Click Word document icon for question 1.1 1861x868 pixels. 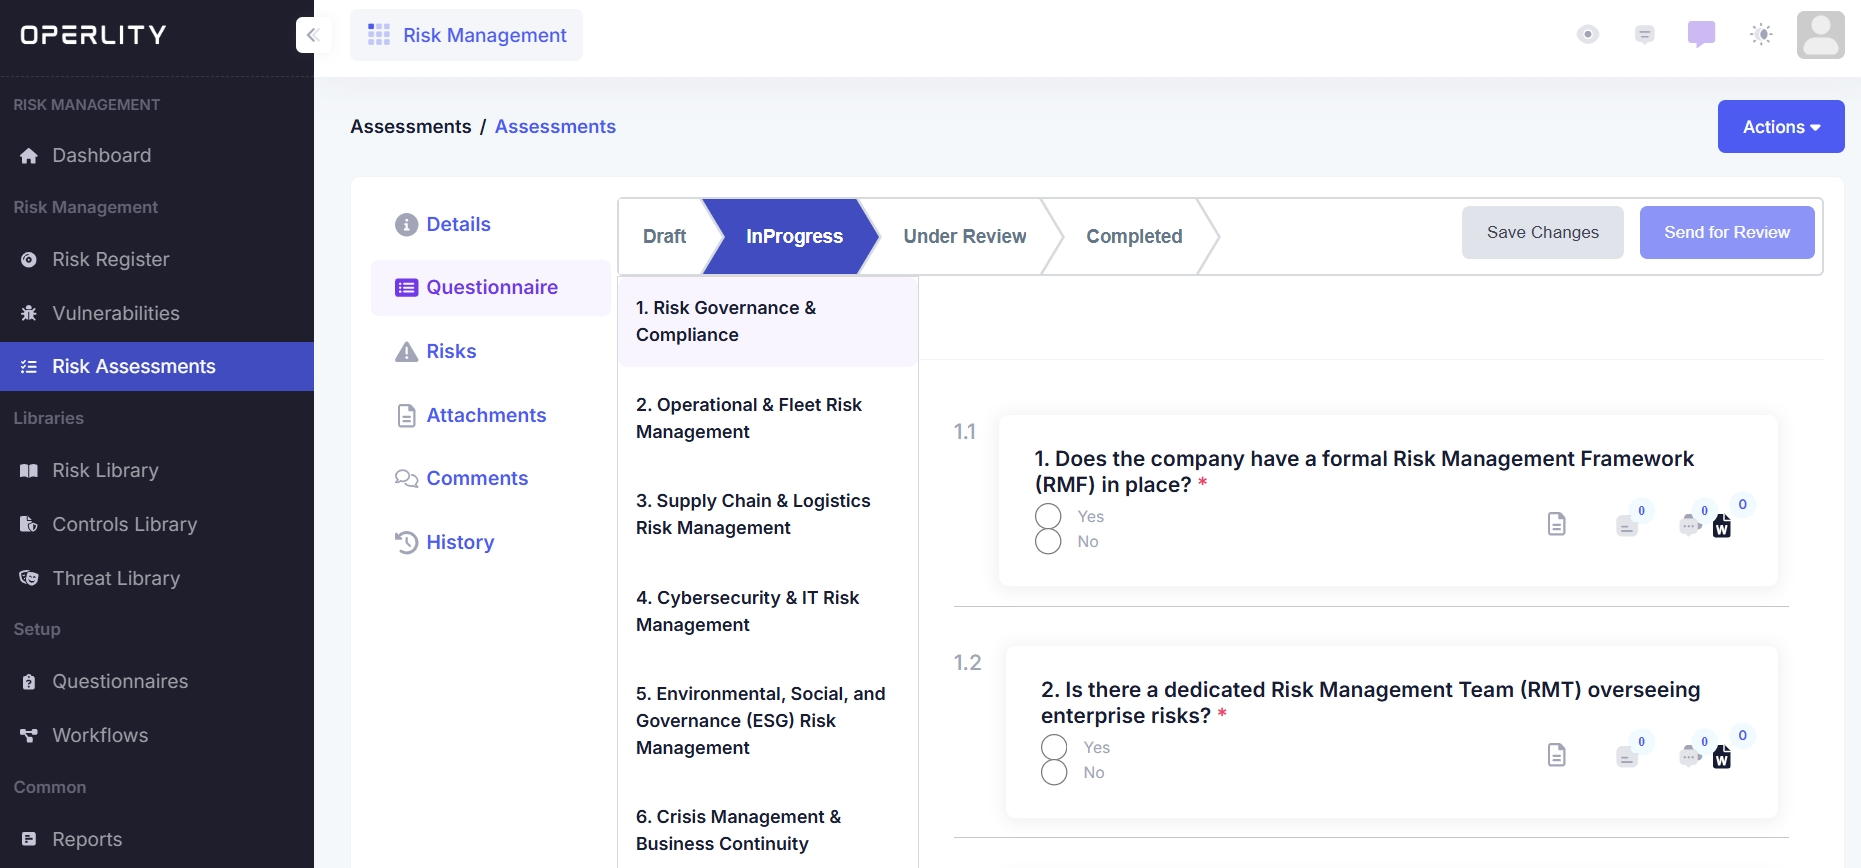pos(1721,526)
